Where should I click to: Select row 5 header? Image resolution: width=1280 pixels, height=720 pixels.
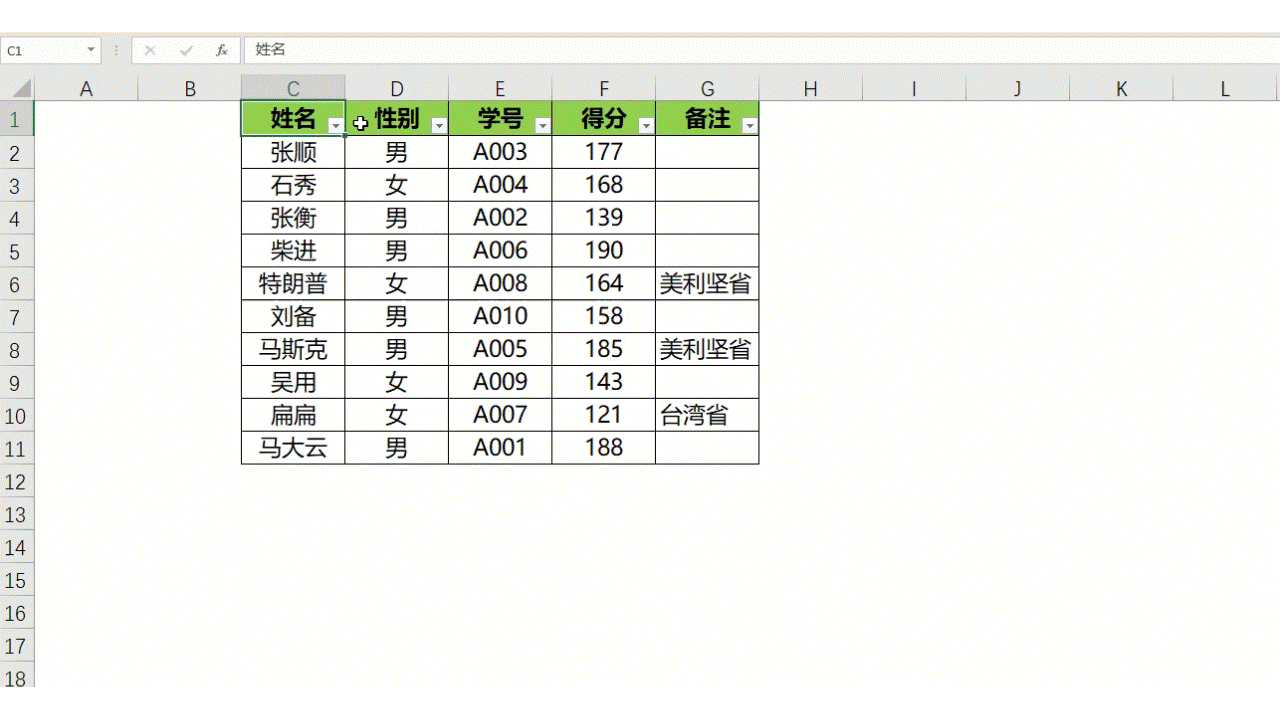[x=17, y=251]
